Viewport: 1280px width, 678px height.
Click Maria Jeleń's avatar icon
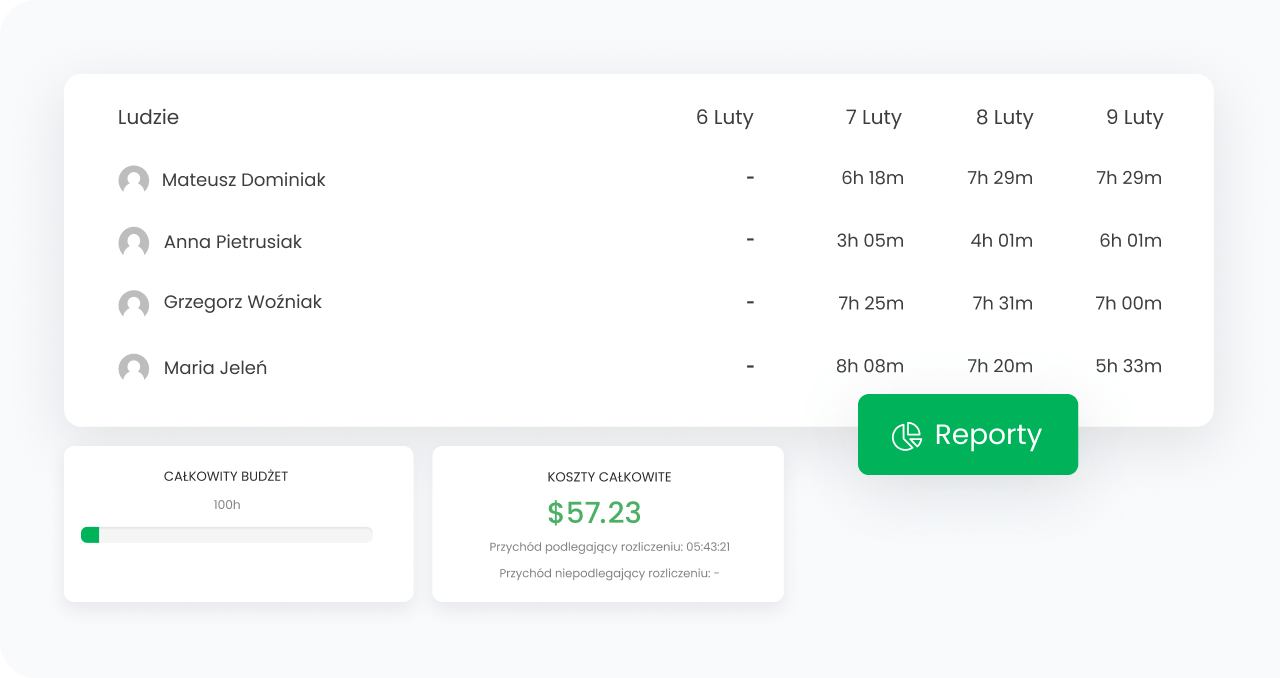(x=134, y=368)
